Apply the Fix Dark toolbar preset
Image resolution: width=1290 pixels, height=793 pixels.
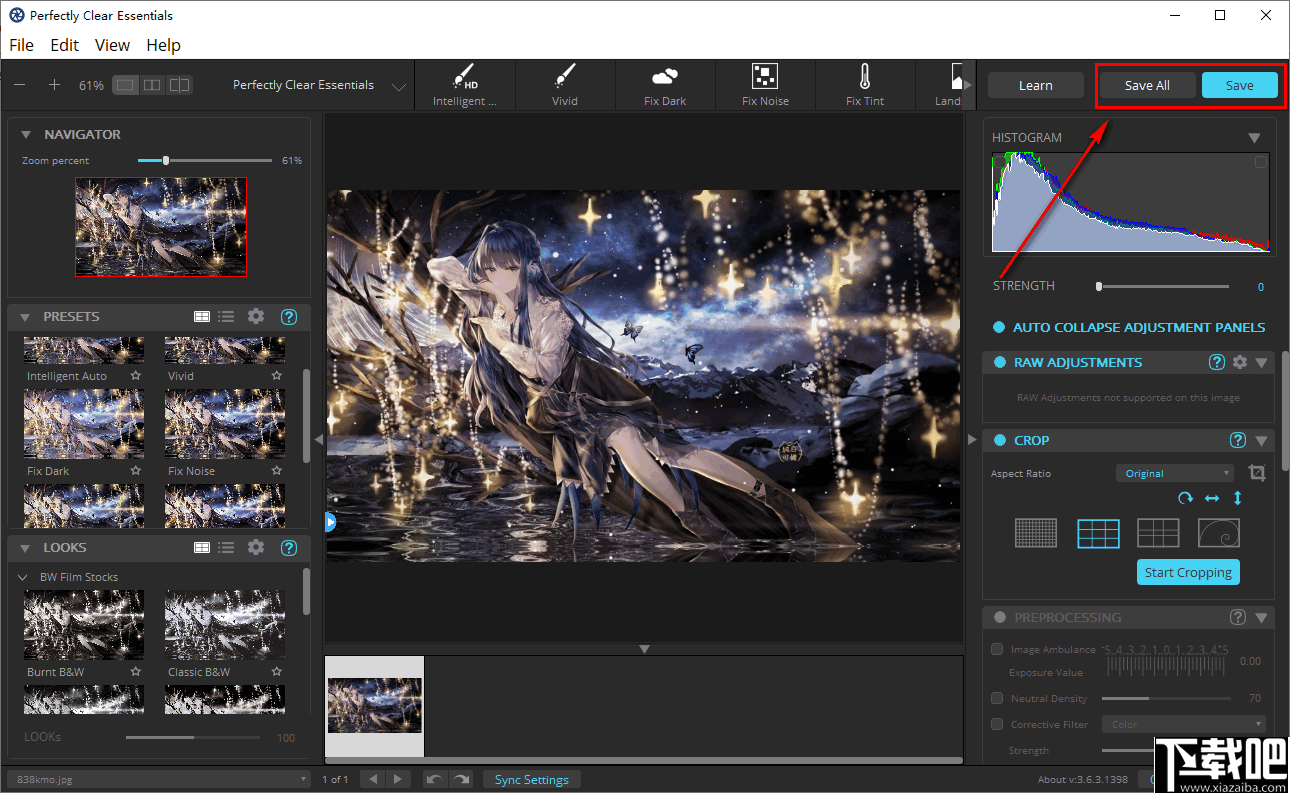pyautogui.click(x=665, y=85)
